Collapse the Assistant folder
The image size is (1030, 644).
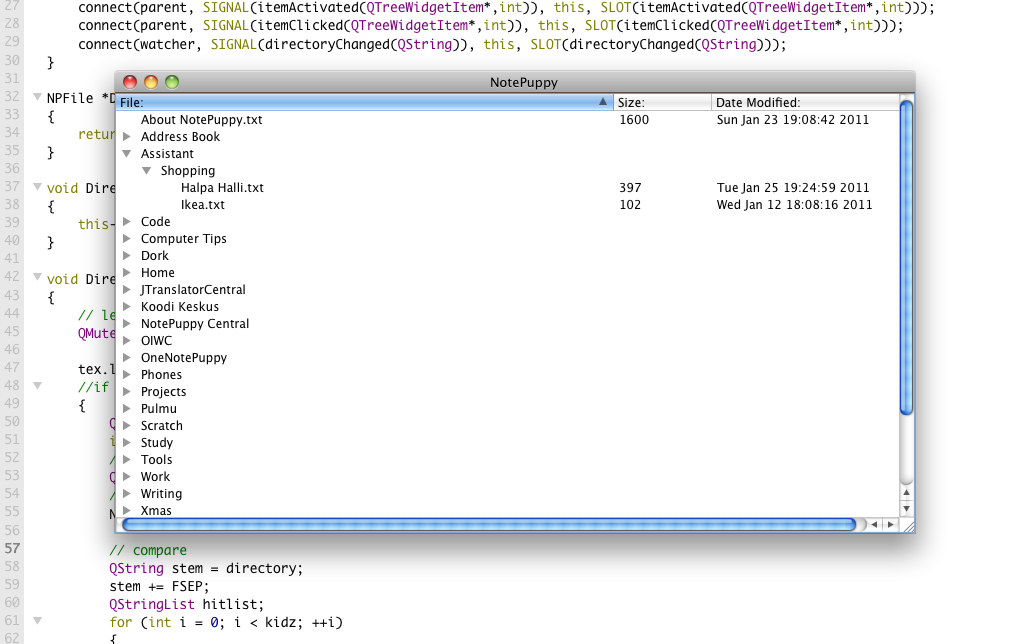(x=127, y=154)
